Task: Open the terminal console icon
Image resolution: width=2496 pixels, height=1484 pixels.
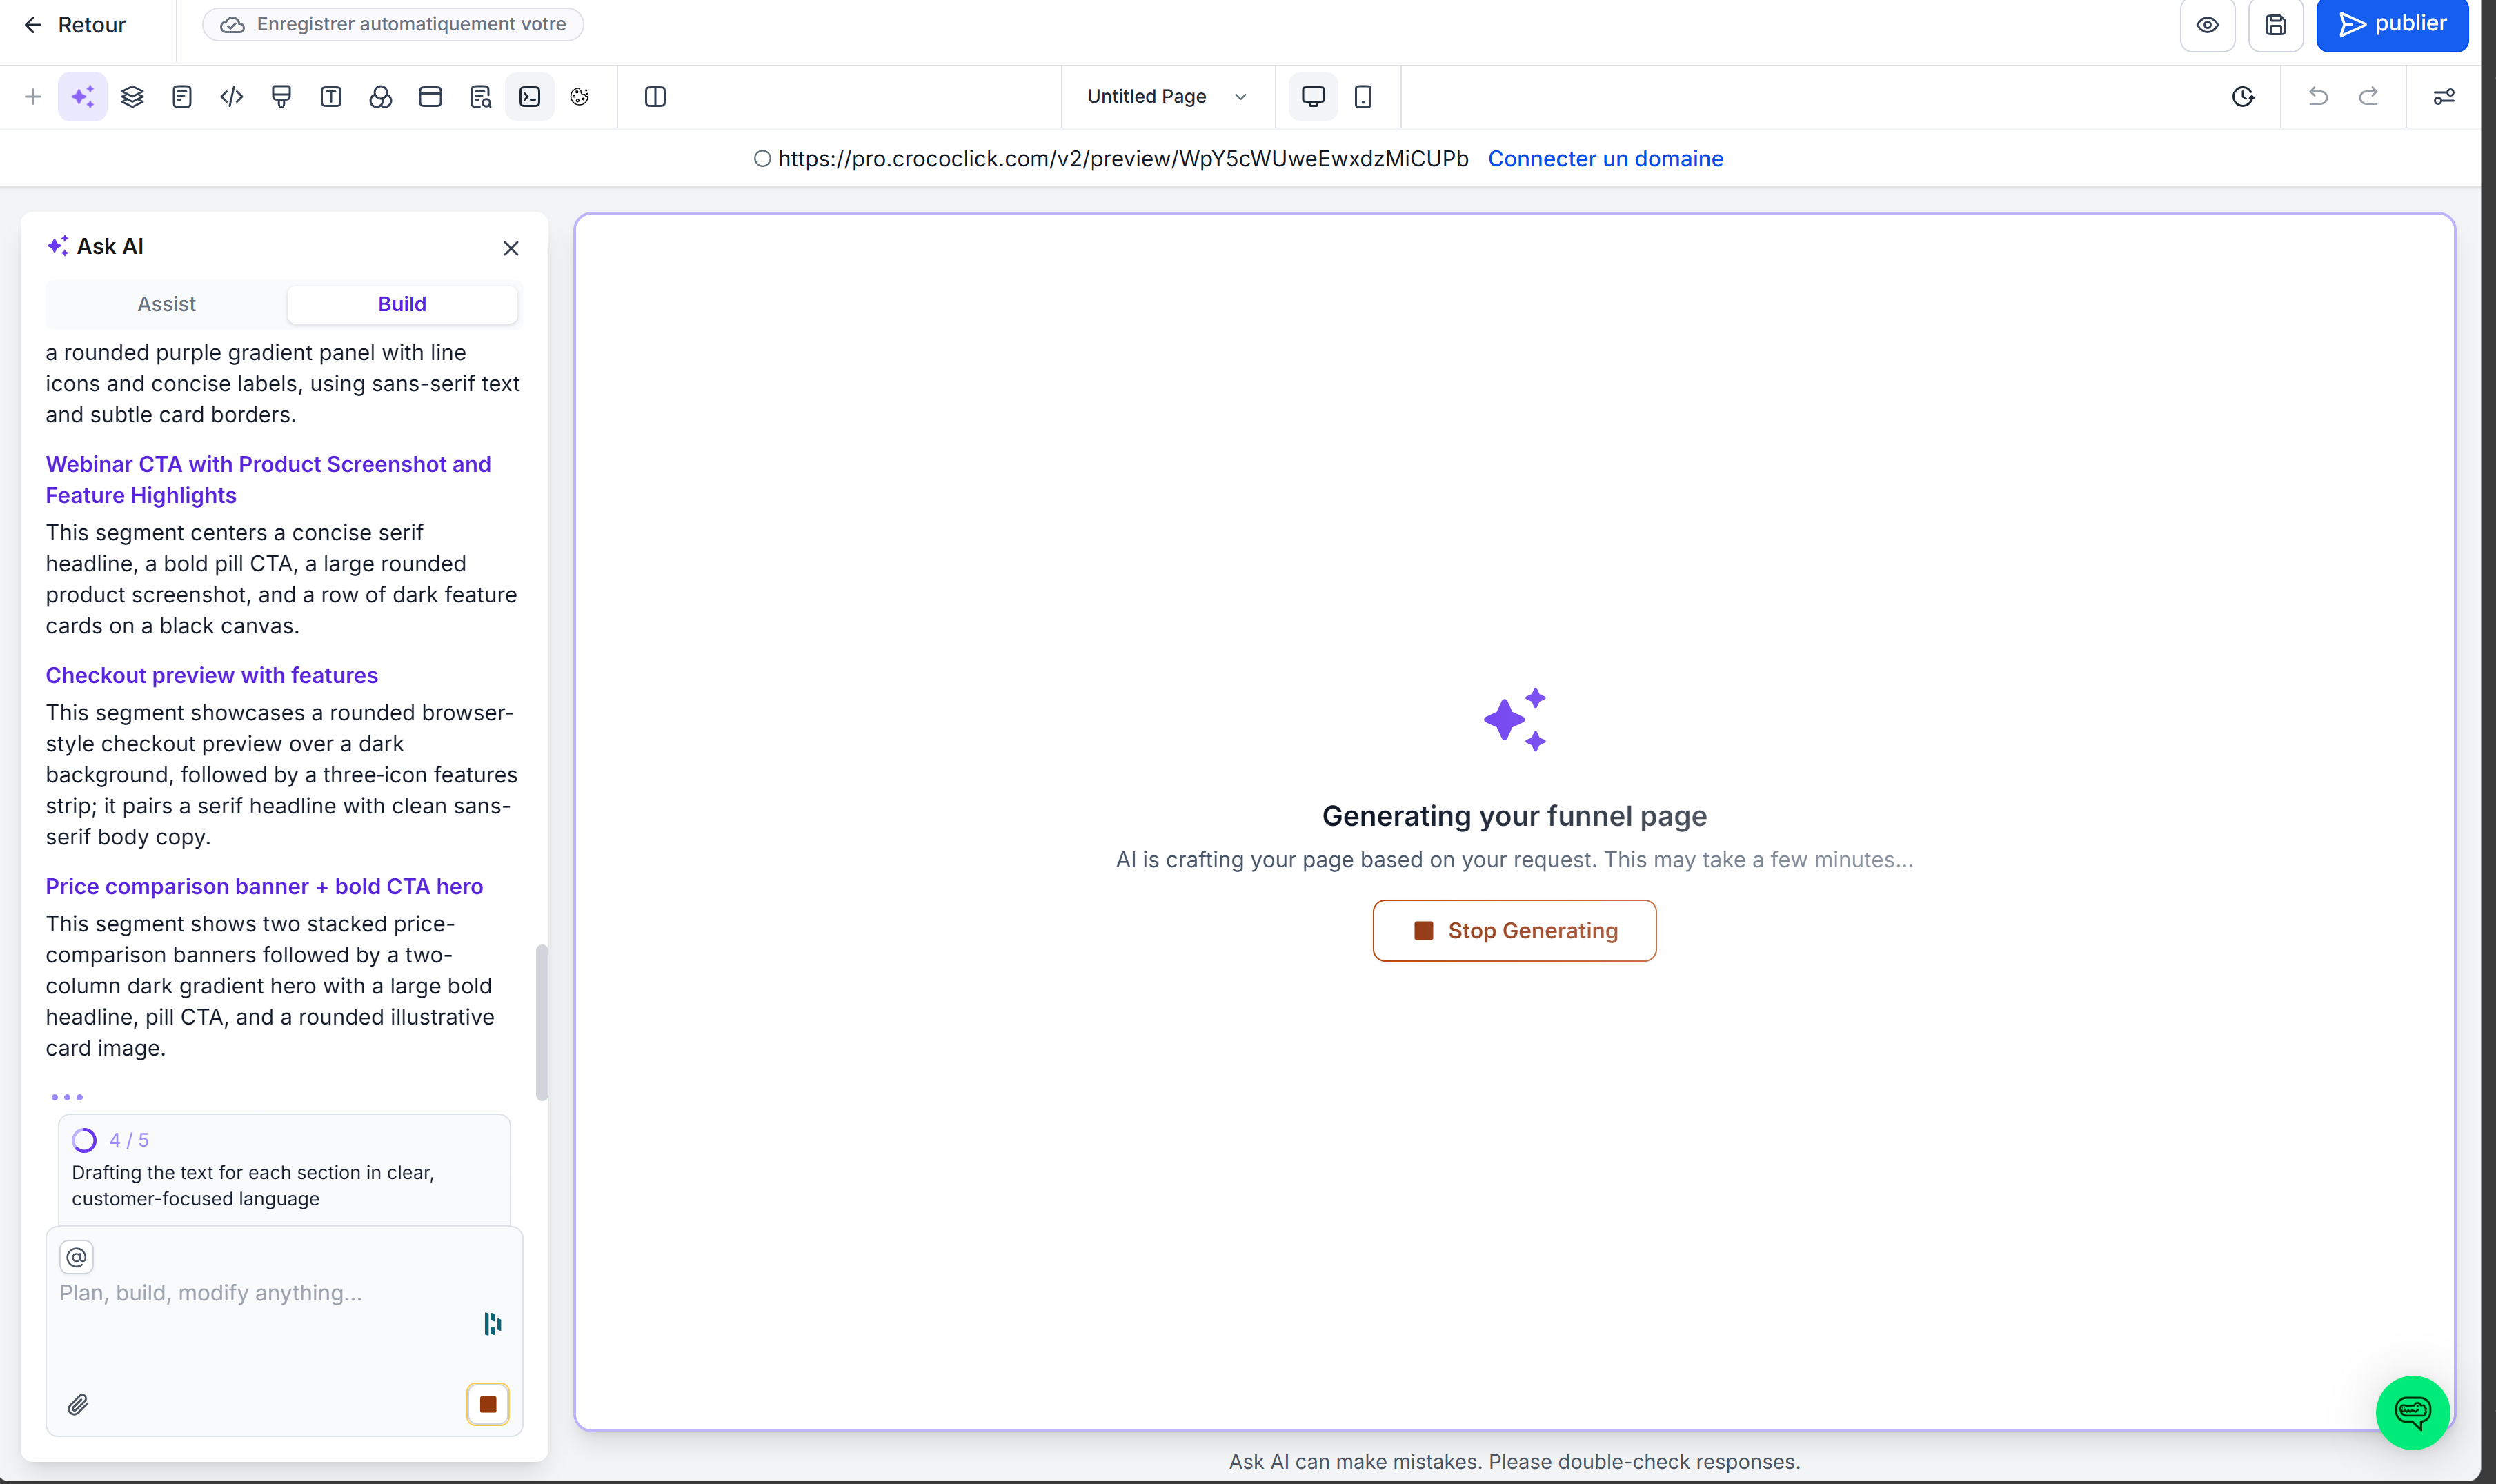Action: 530,97
